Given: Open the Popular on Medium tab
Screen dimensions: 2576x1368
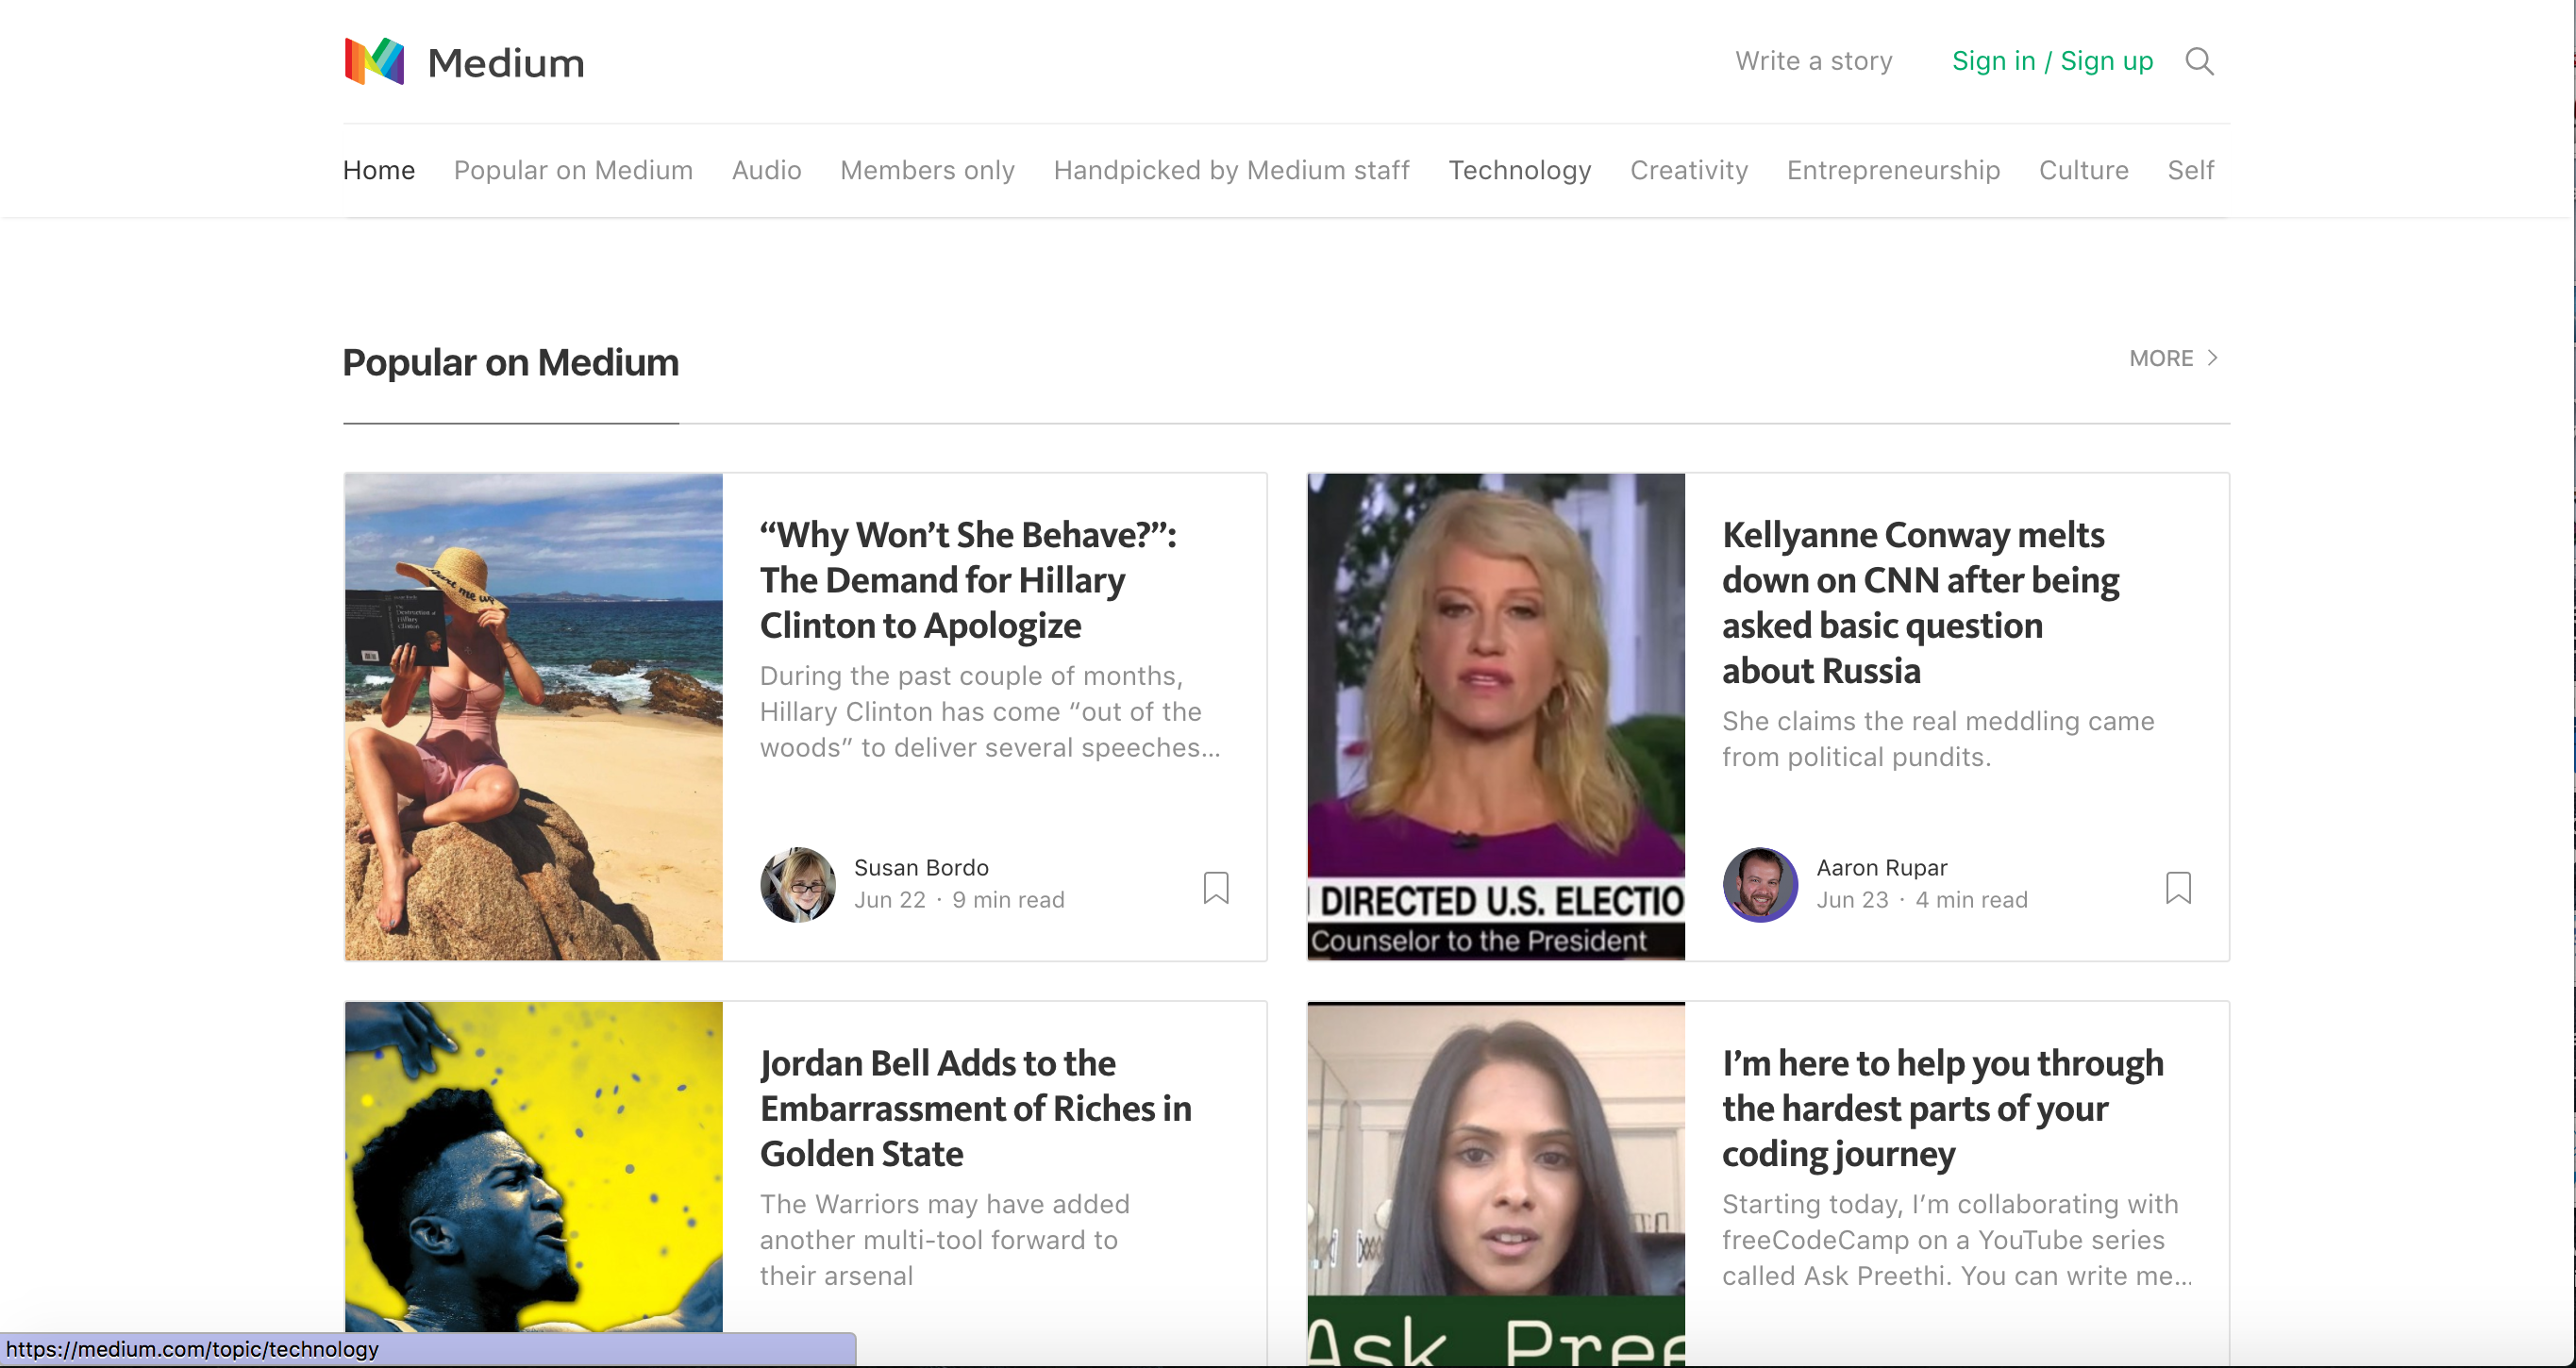Looking at the screenshot, I should pyautogui.click(x=573, y=170).
